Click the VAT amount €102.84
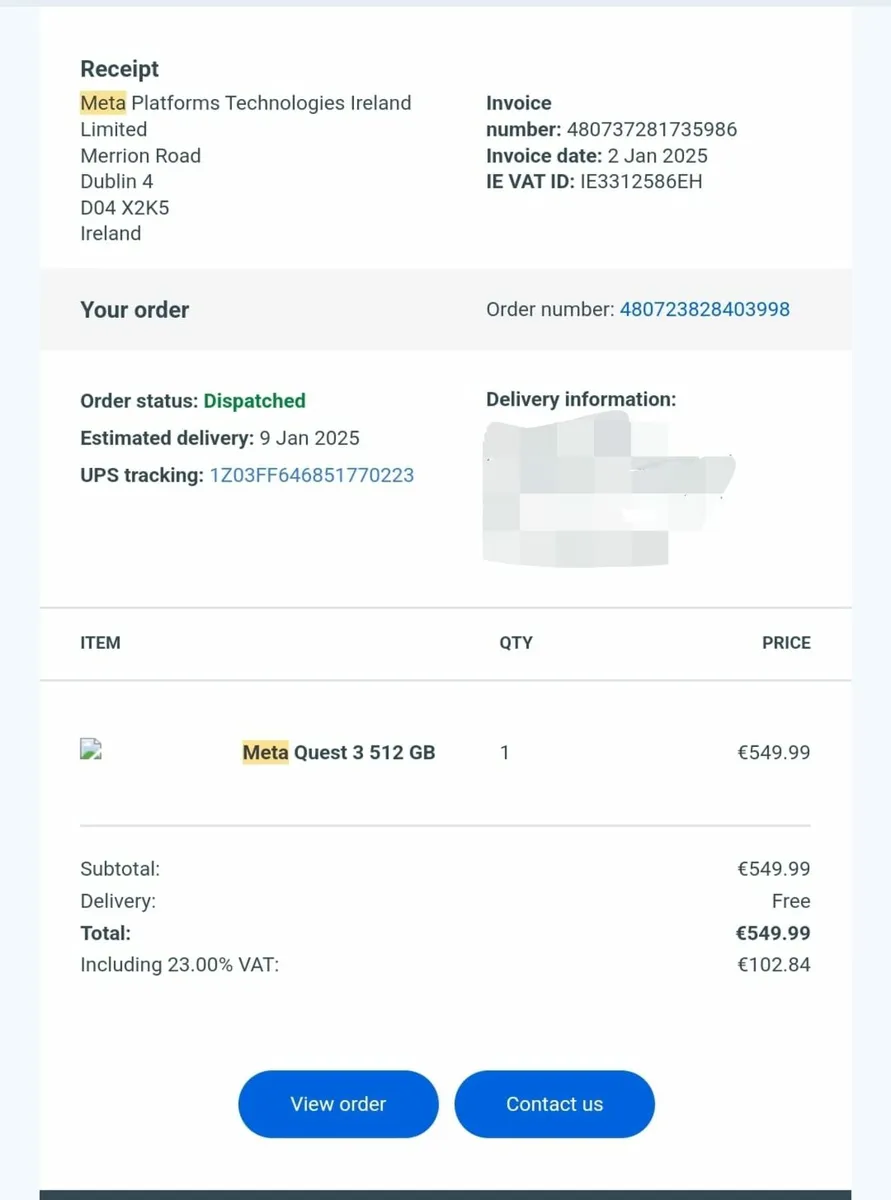891x1200 pixels. [774, 965]
